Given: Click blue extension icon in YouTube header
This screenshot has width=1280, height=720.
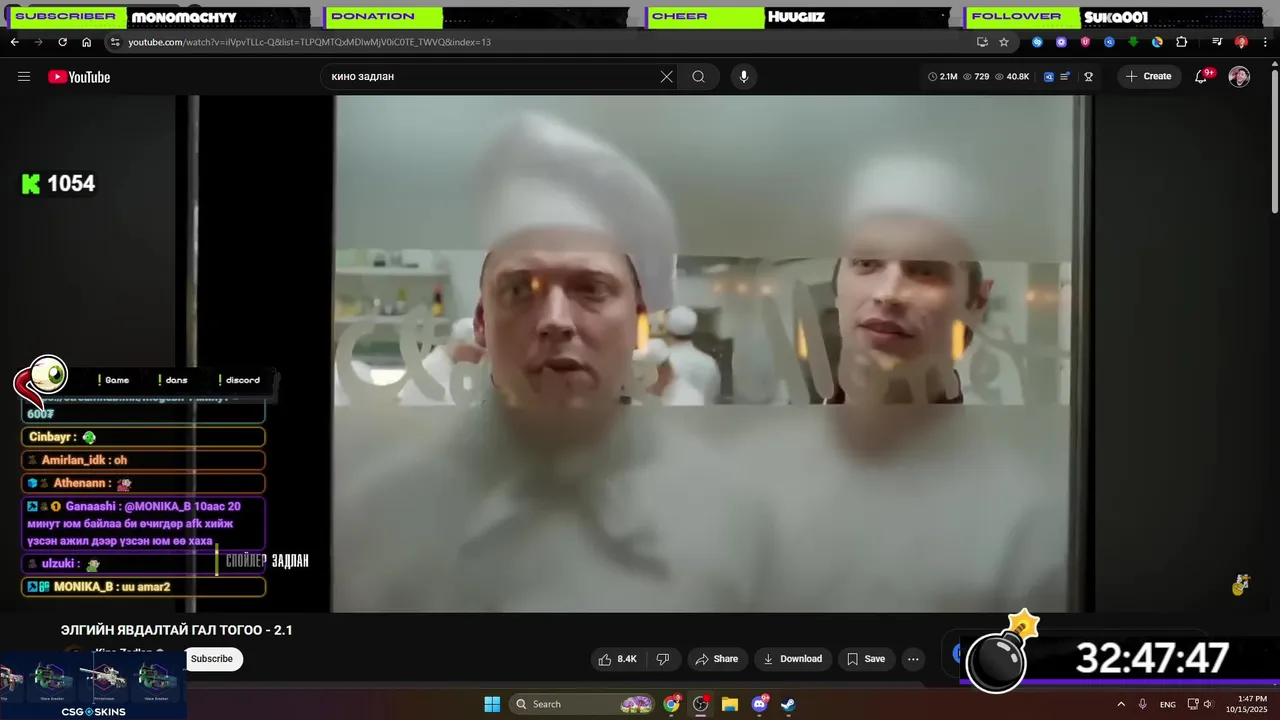Looking at the screenshot, I should tap(1049, 77).
